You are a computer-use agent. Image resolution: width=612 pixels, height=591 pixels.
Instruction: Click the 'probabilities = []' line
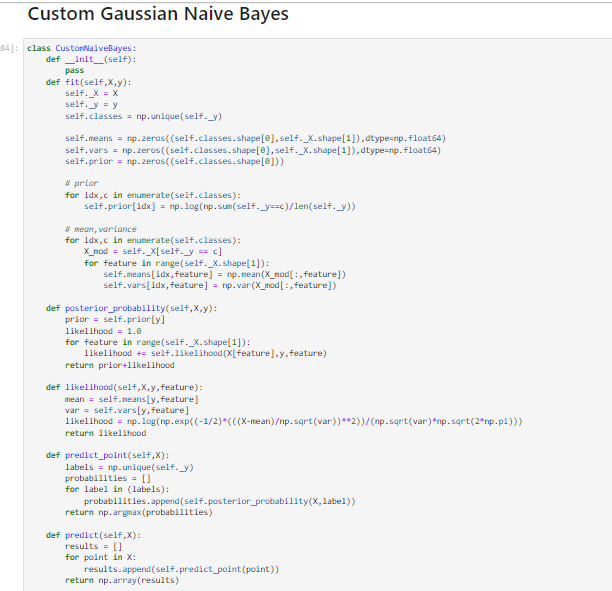click(x=108, y=479)
